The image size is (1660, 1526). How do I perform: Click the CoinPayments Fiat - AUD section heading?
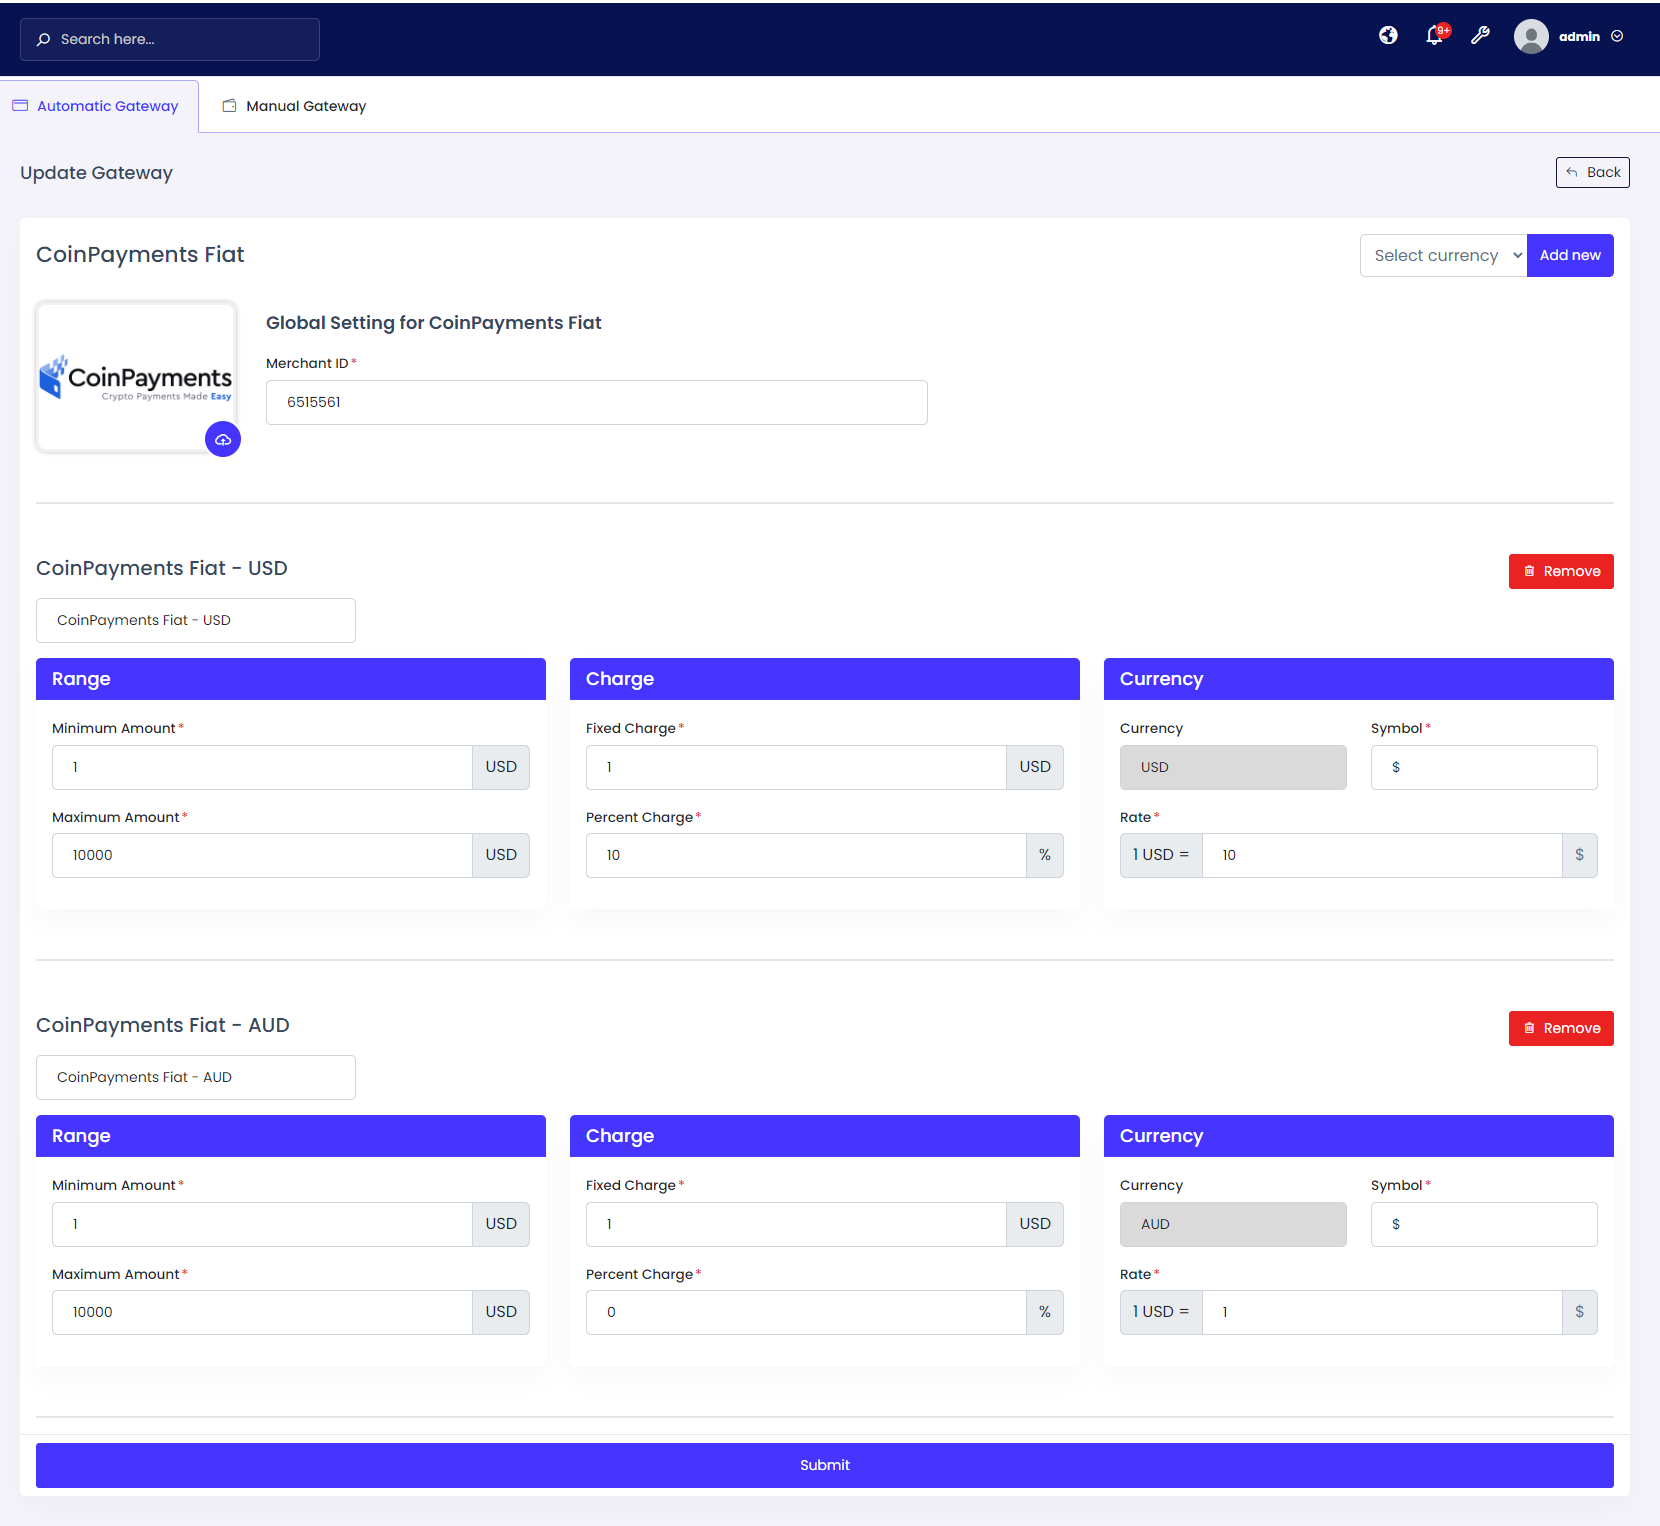point(163,1025)
